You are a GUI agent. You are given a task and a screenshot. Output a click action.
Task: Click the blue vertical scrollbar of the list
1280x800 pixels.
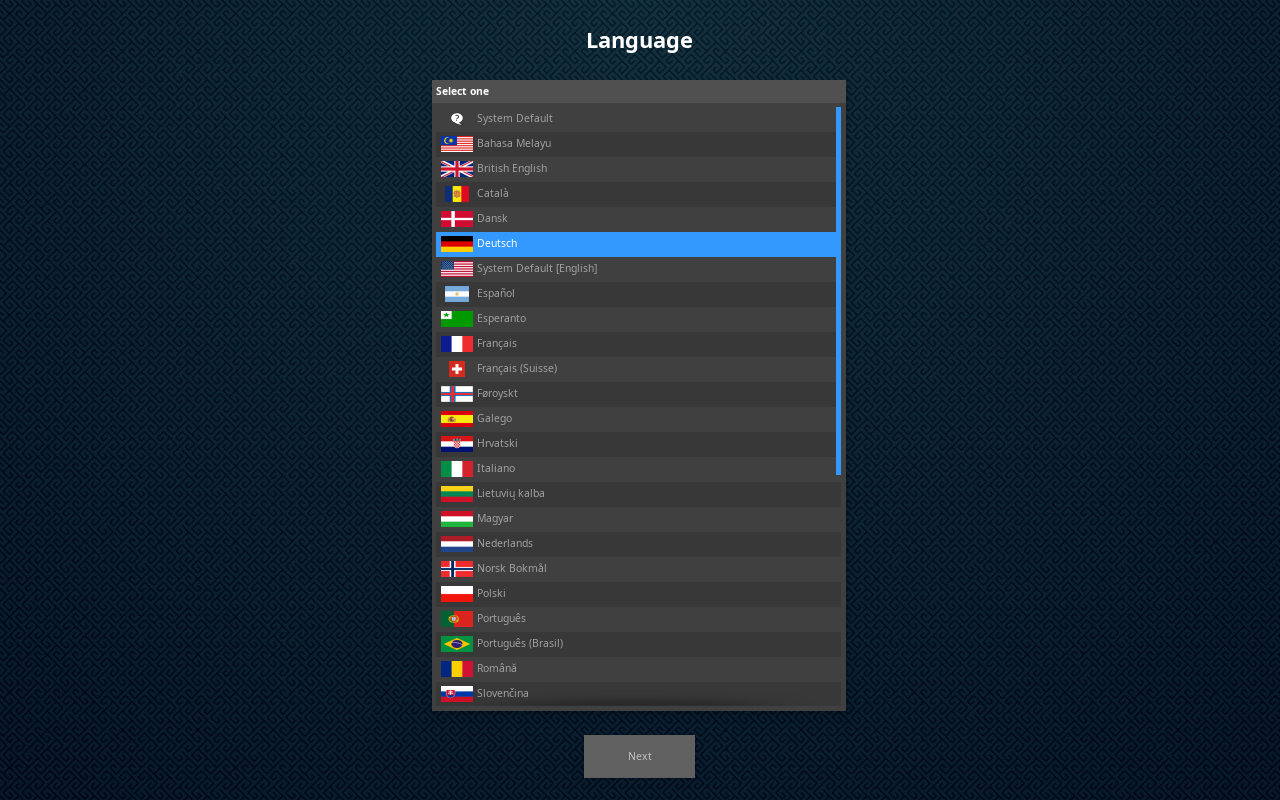point(838,290)
